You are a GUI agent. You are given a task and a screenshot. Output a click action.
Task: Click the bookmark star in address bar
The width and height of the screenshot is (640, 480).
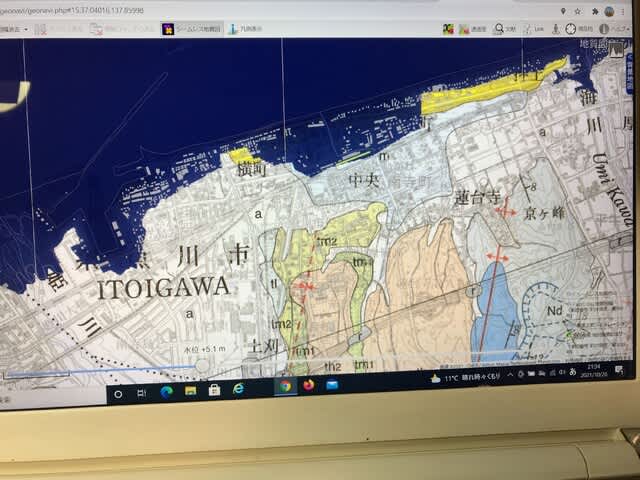pyautogui.click(x=577, y=10)
